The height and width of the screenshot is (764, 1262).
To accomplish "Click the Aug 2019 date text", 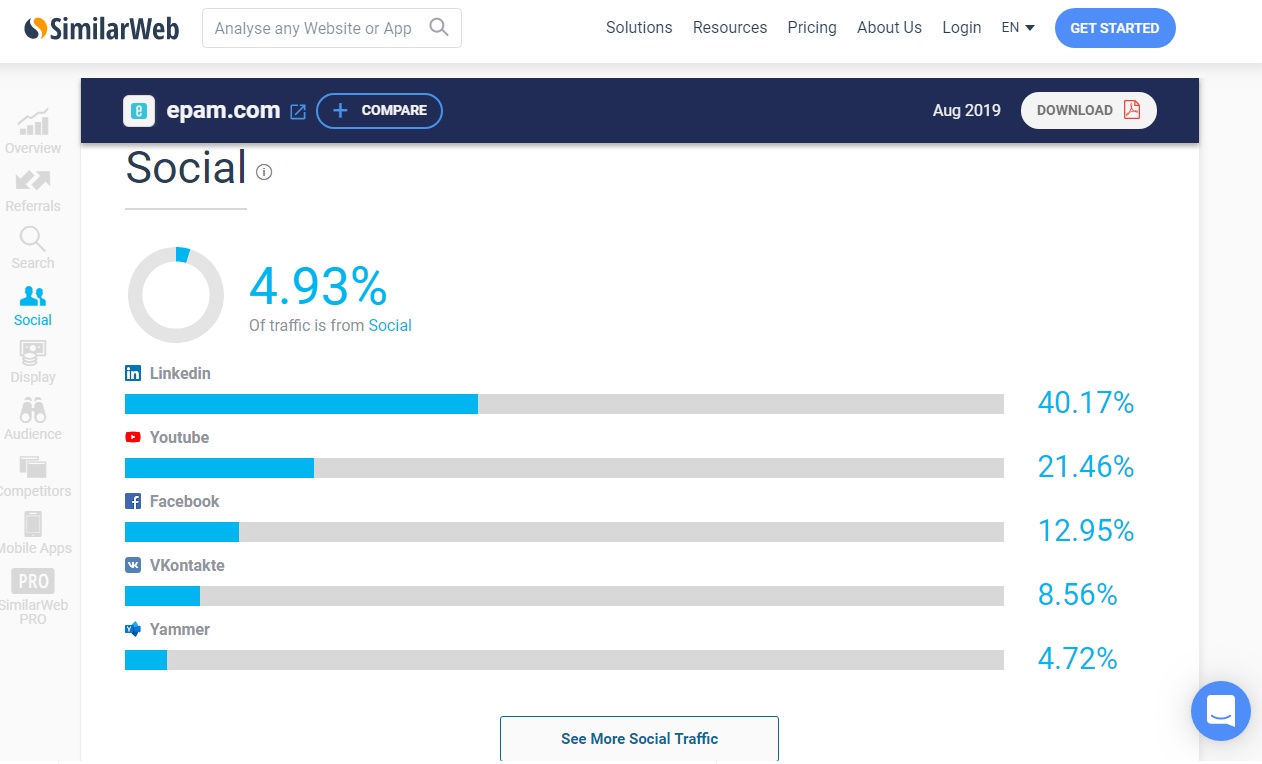I will 967,111.
